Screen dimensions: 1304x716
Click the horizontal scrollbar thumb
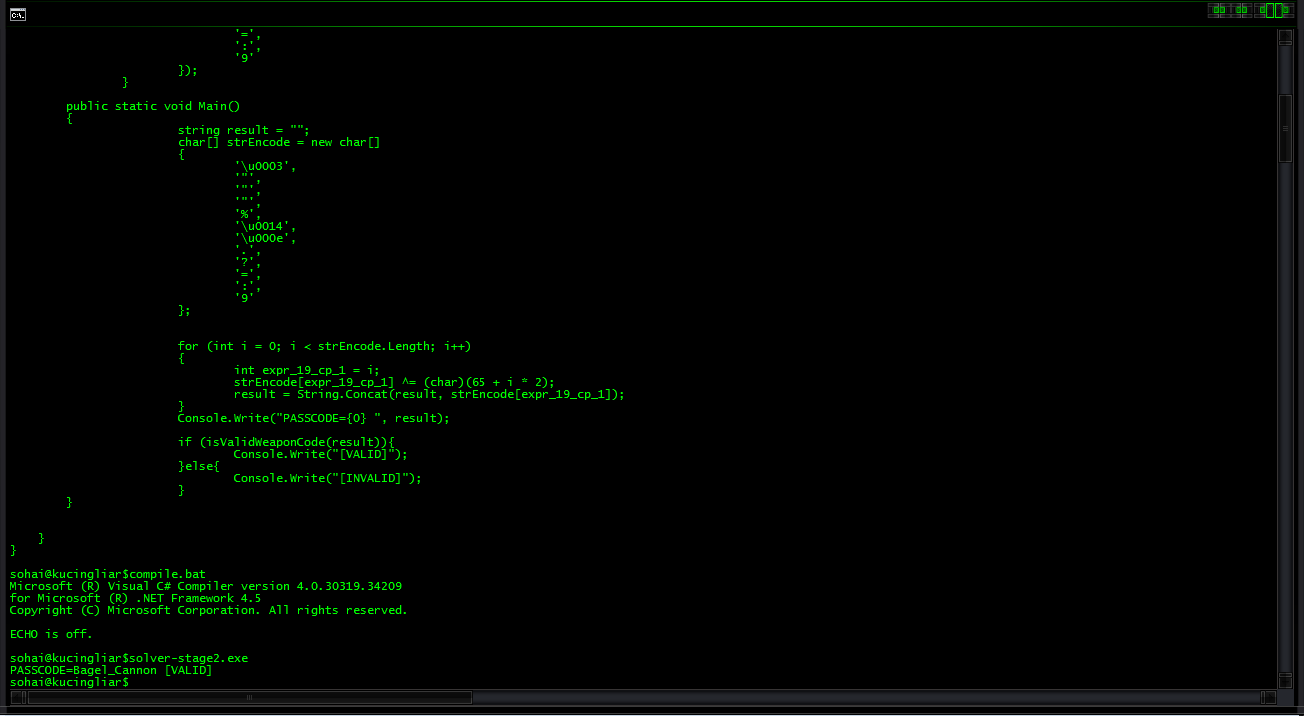(249, 697)
